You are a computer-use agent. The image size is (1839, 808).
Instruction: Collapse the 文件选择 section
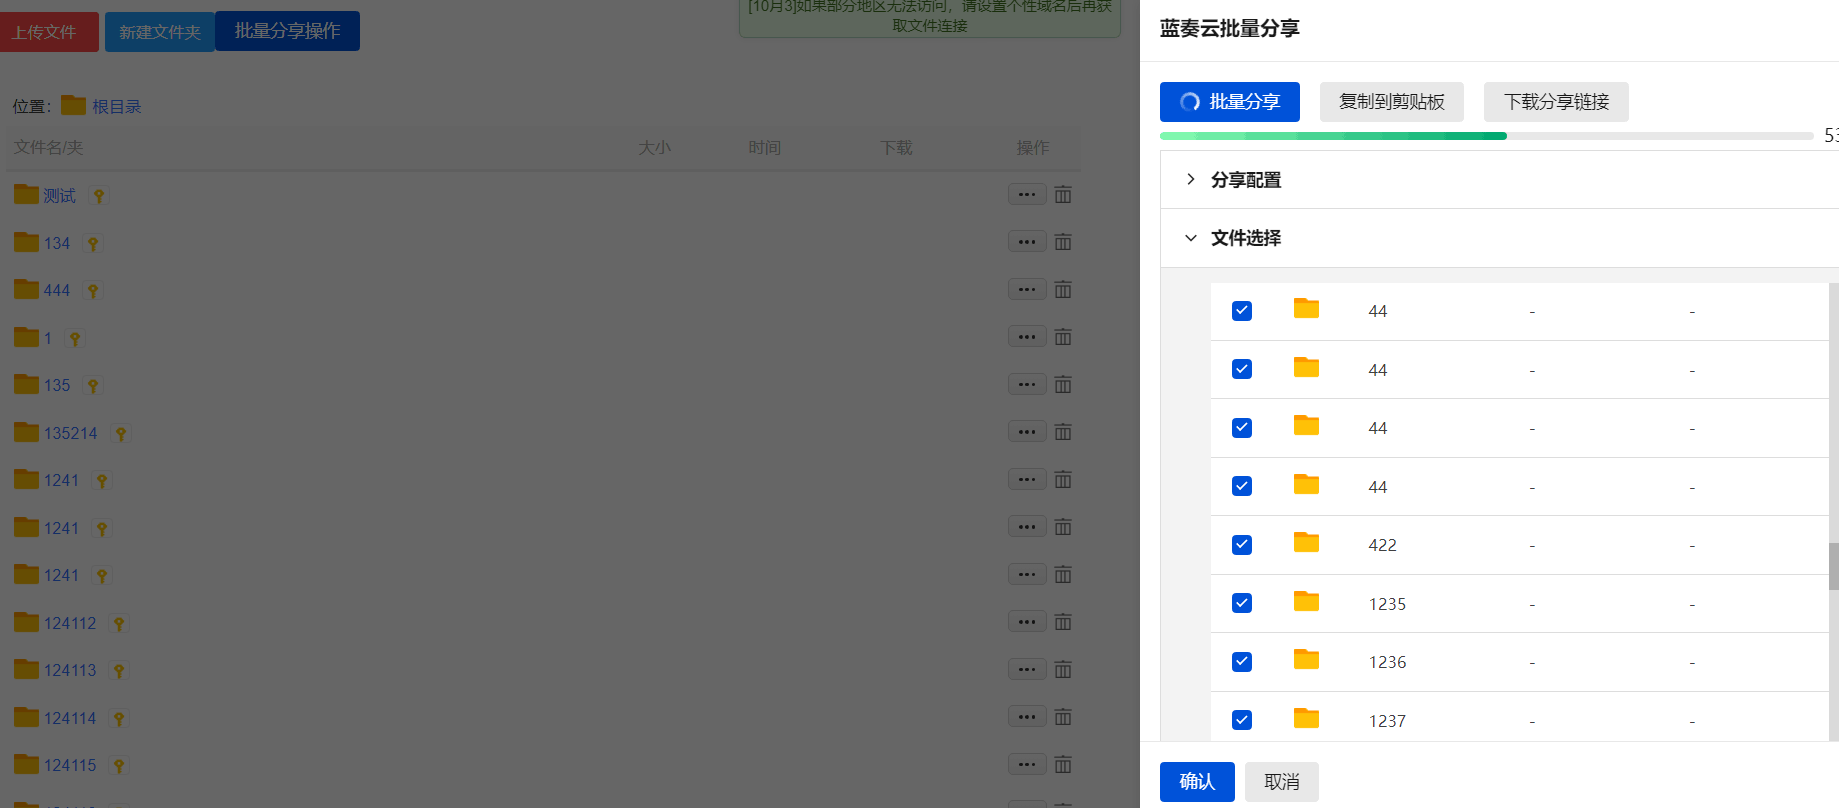click(1246, 238)
